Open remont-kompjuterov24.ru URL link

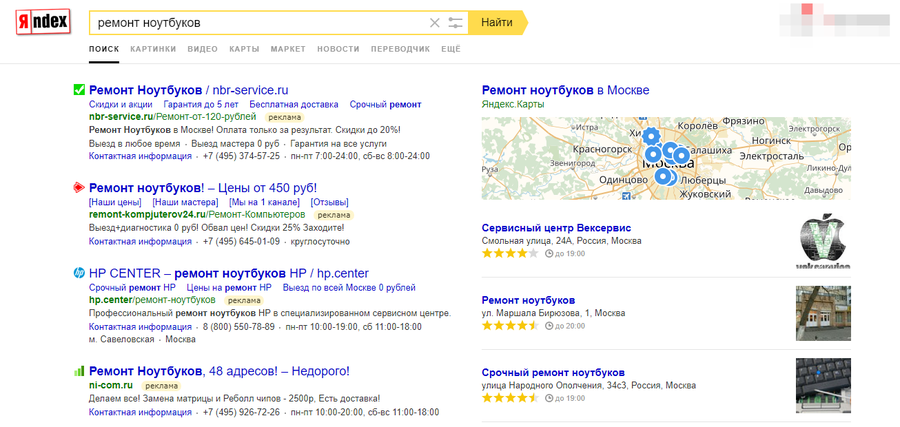click(197, 215)
